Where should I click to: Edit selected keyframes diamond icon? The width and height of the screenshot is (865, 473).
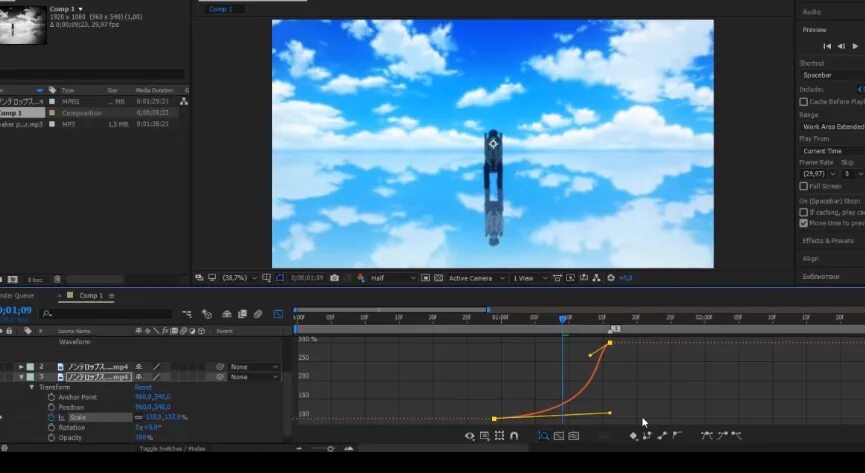[633, 435]
